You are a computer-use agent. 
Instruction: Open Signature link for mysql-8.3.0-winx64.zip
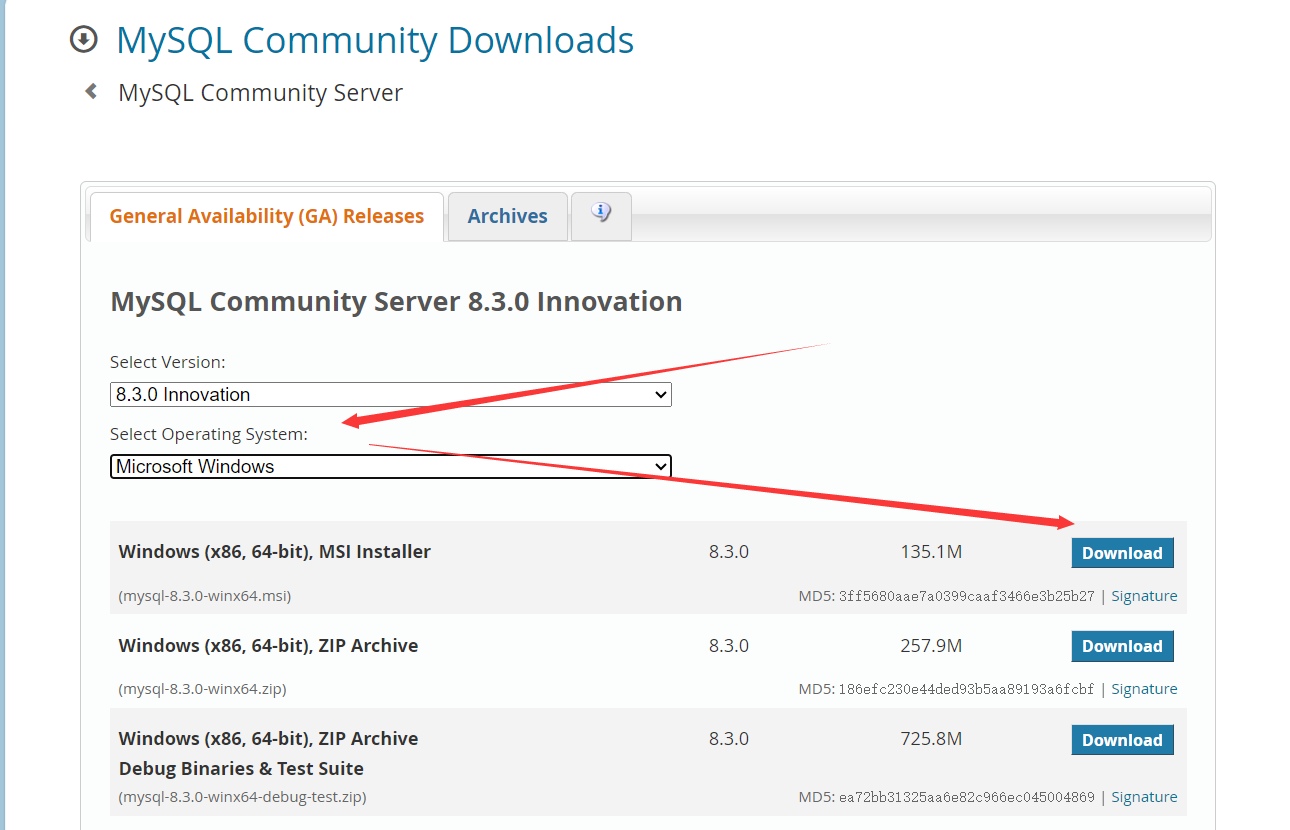pos(1144,689)
